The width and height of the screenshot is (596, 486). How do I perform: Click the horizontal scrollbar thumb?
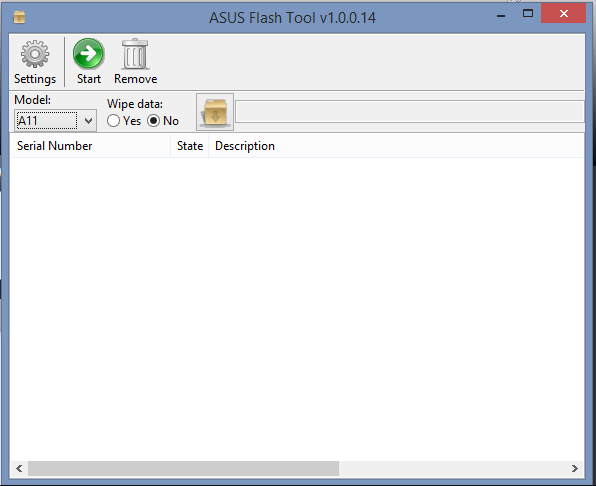(x=183, y=469)
